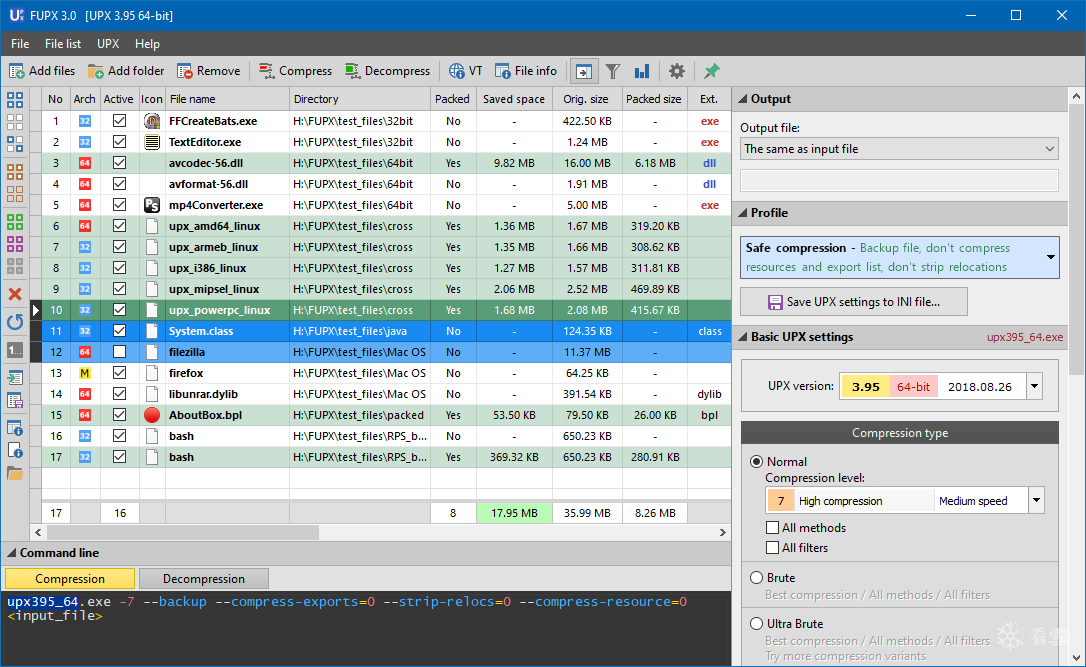This screenshot has height=667, width=1086.
Task: Click the Add folder toolbar button
Action: click(126, 71)
